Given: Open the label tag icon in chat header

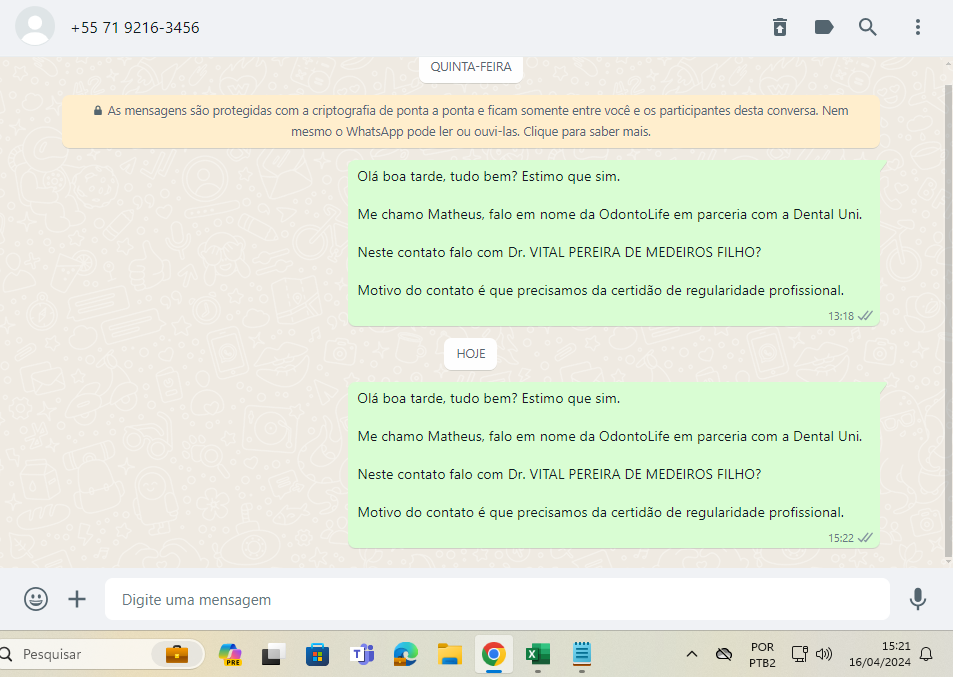Looking at the screenshot, I should click(x=824, y=27).
